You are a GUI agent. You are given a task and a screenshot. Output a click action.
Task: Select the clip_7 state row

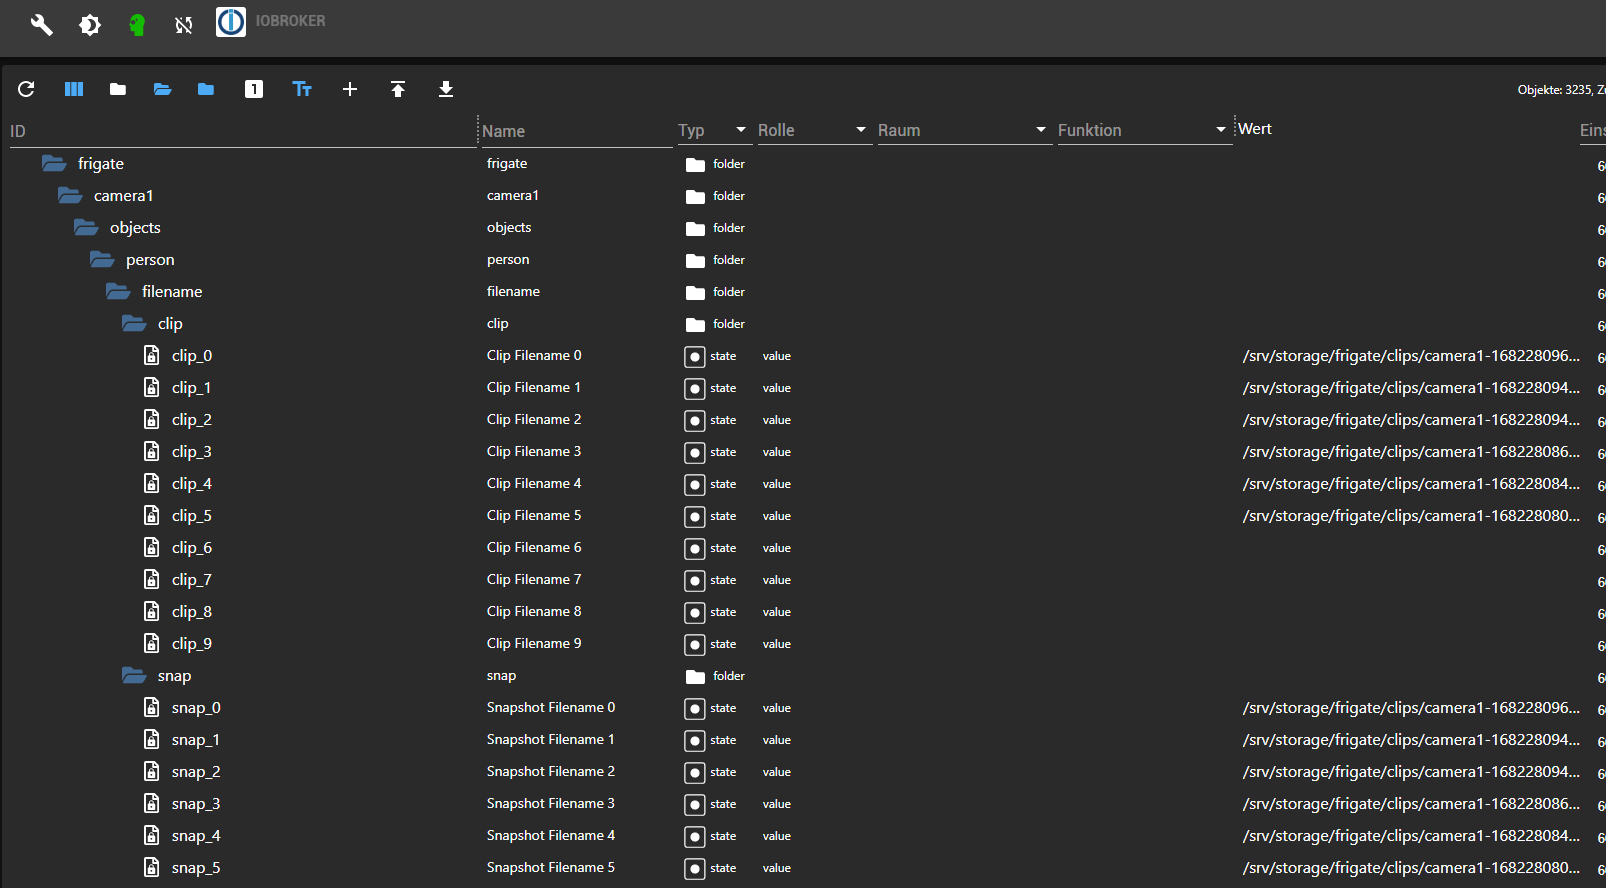803,579
